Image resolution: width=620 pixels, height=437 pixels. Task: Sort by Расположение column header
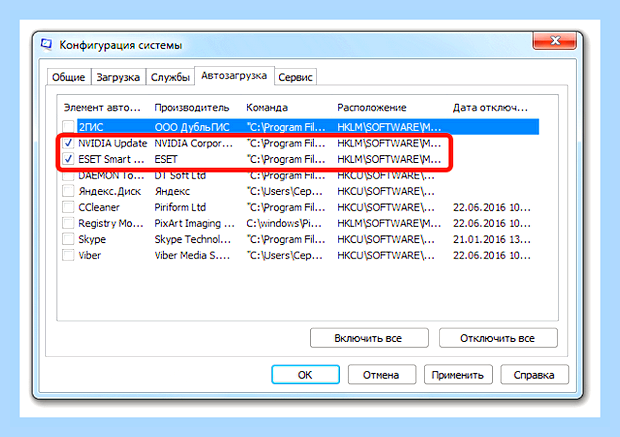372,108
